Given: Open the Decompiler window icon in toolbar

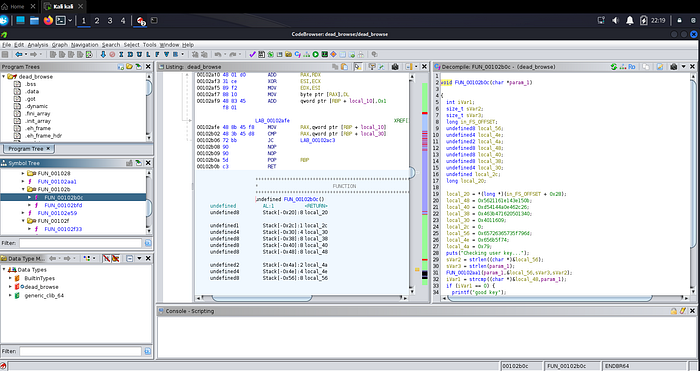Looking at the screenshot, I should click(297, 54).
